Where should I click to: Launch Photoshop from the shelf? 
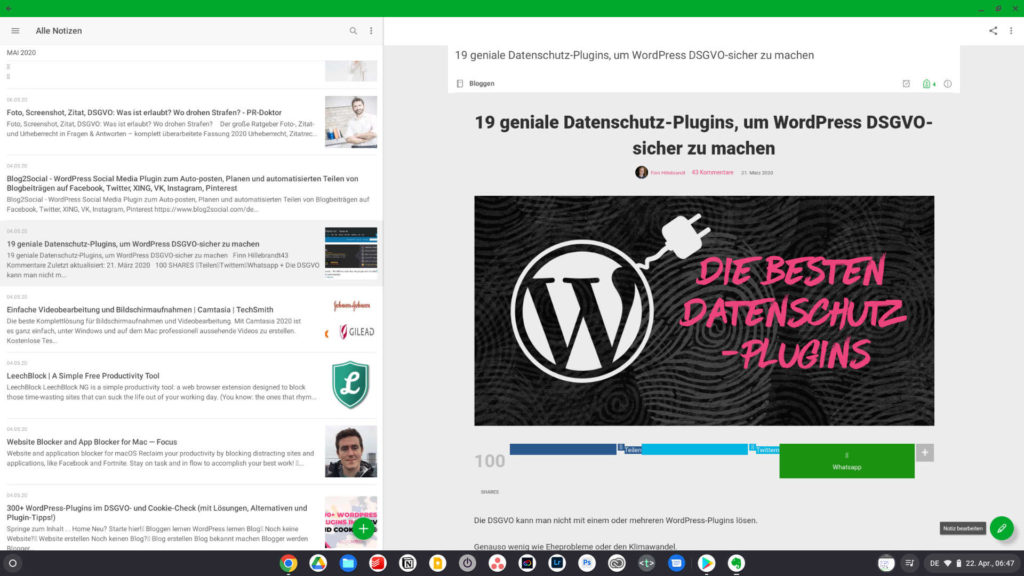coord(586,563)
